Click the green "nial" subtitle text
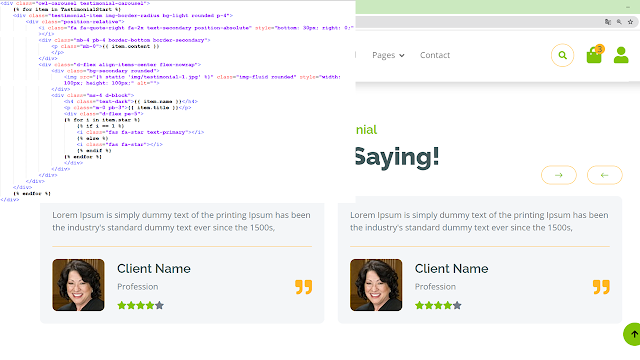 [x=366, y=130]
